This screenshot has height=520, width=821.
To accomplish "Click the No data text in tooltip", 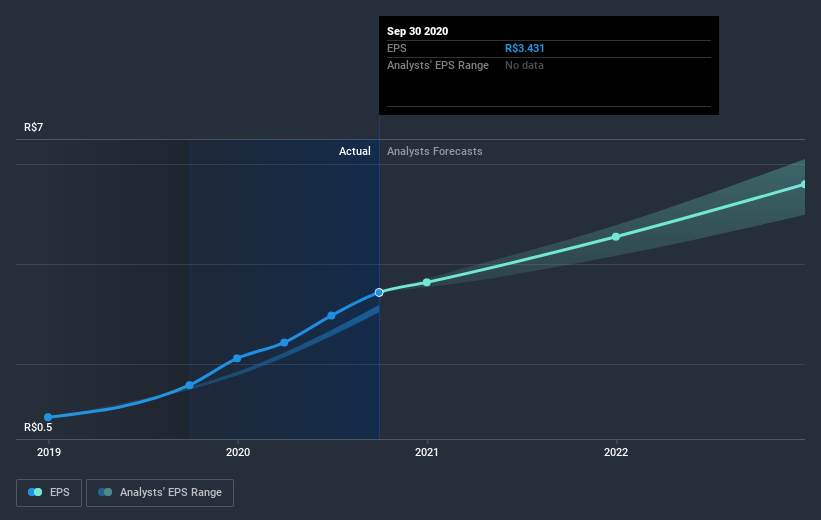I will 524,65.
